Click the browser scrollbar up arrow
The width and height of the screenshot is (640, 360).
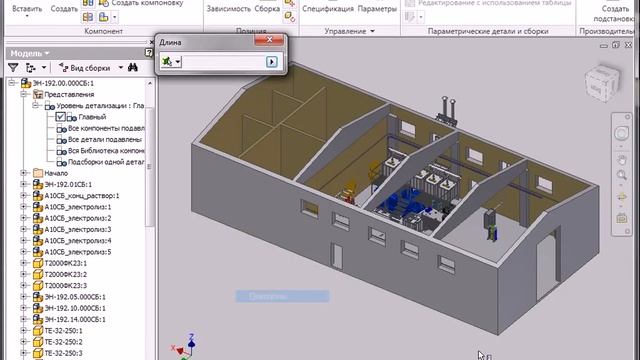coord(150,83)
